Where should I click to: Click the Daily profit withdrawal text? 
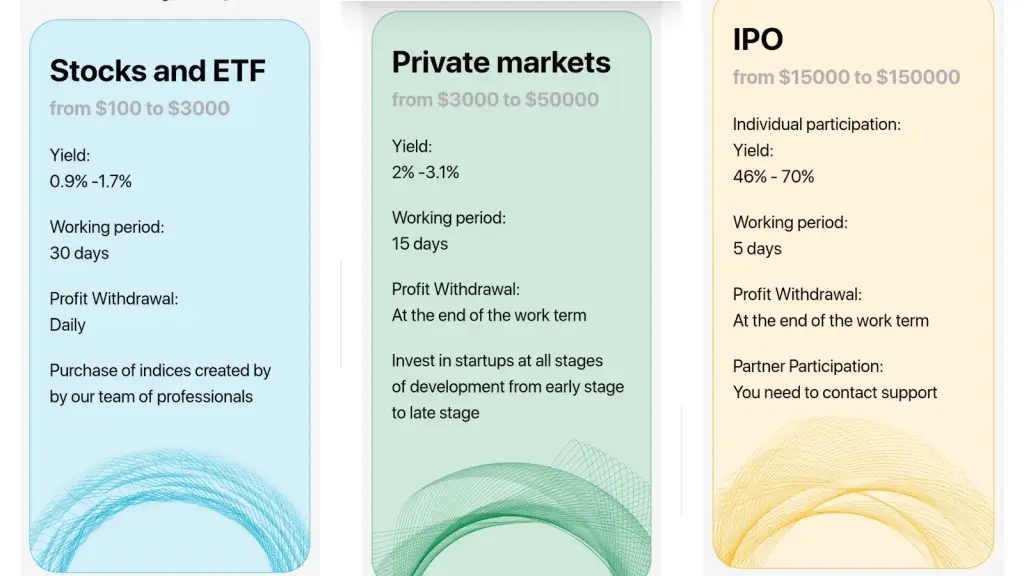[x=67, y=325]
